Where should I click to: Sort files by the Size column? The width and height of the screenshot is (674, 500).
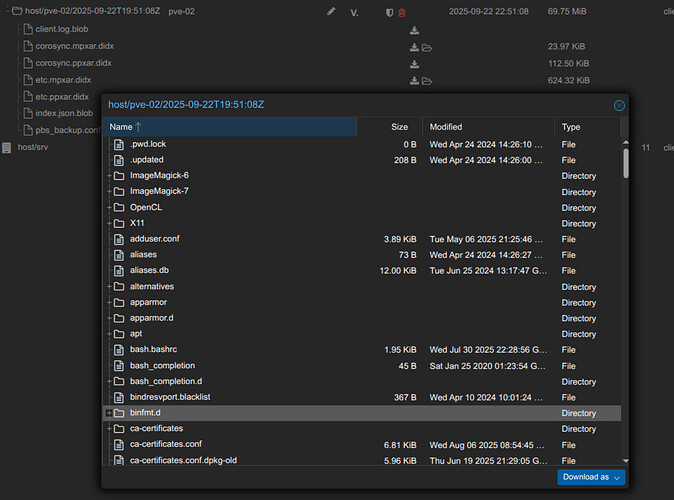click(399, 127)
